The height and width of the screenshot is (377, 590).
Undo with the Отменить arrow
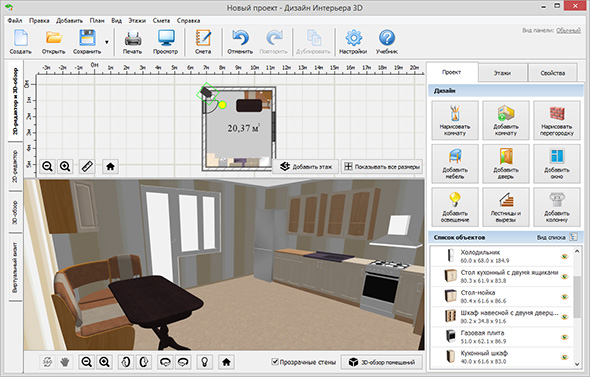(240, 41)
